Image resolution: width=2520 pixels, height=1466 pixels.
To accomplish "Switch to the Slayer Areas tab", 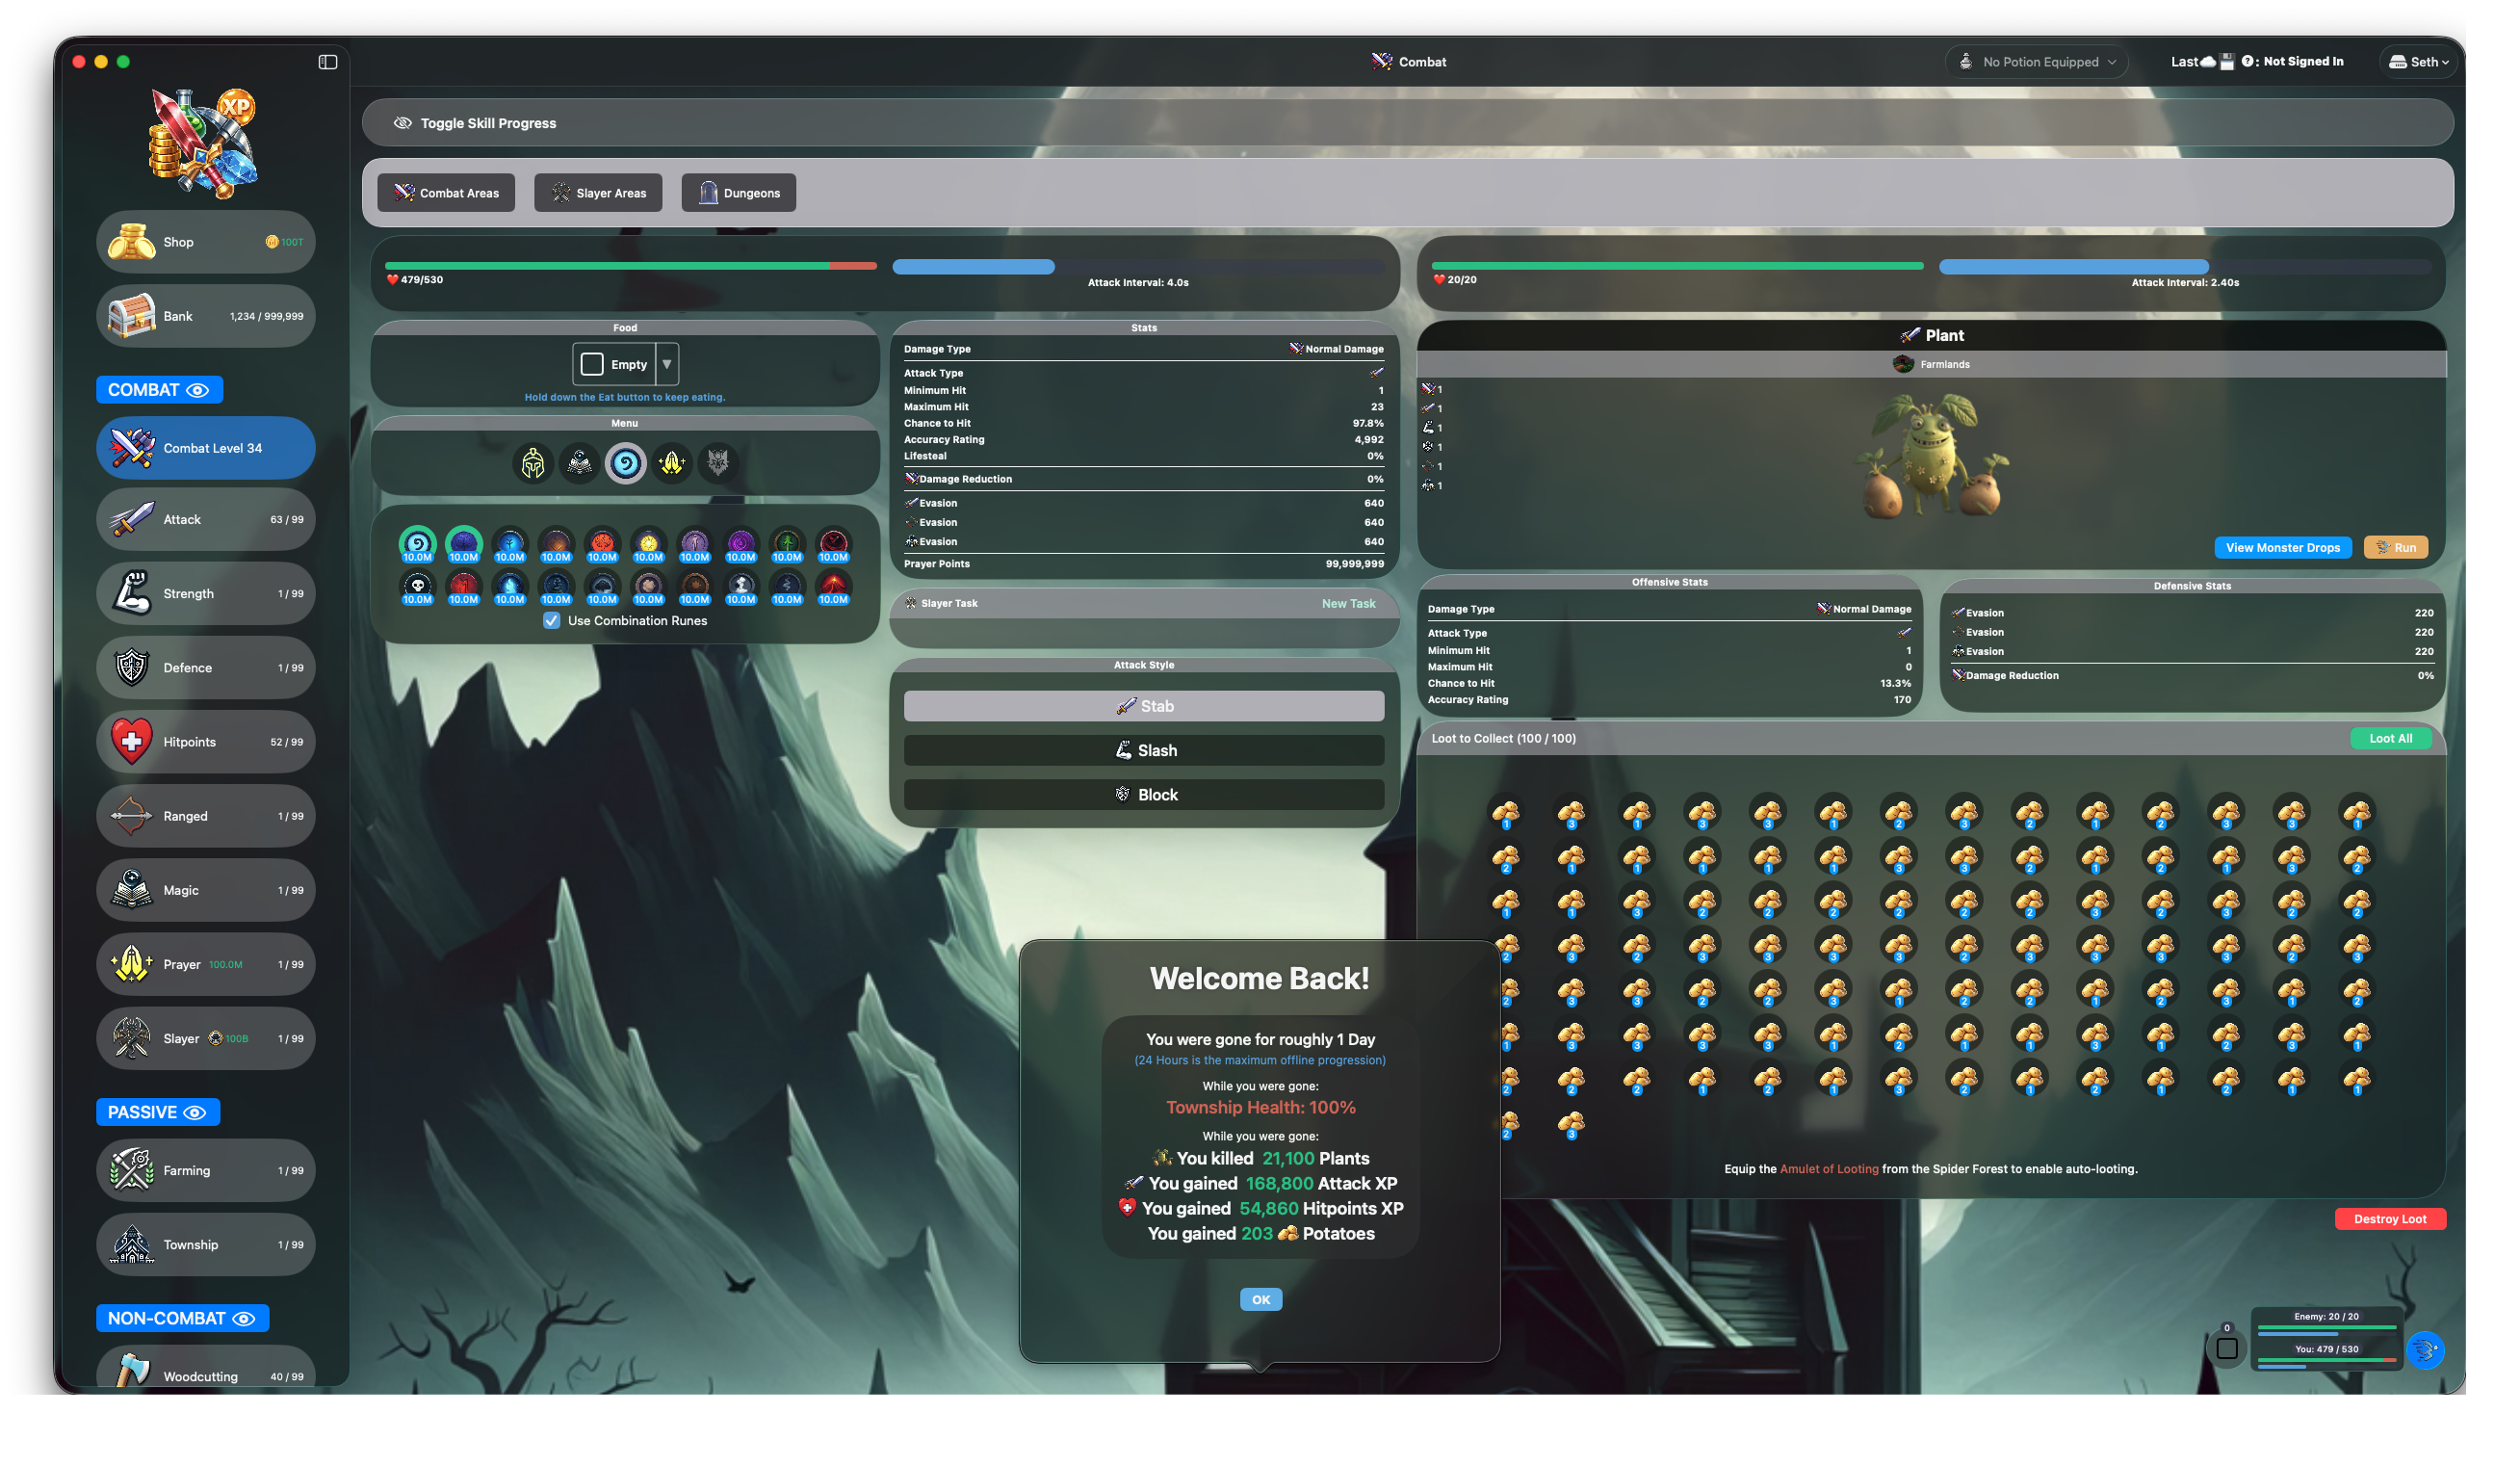I will pos(597,192).
